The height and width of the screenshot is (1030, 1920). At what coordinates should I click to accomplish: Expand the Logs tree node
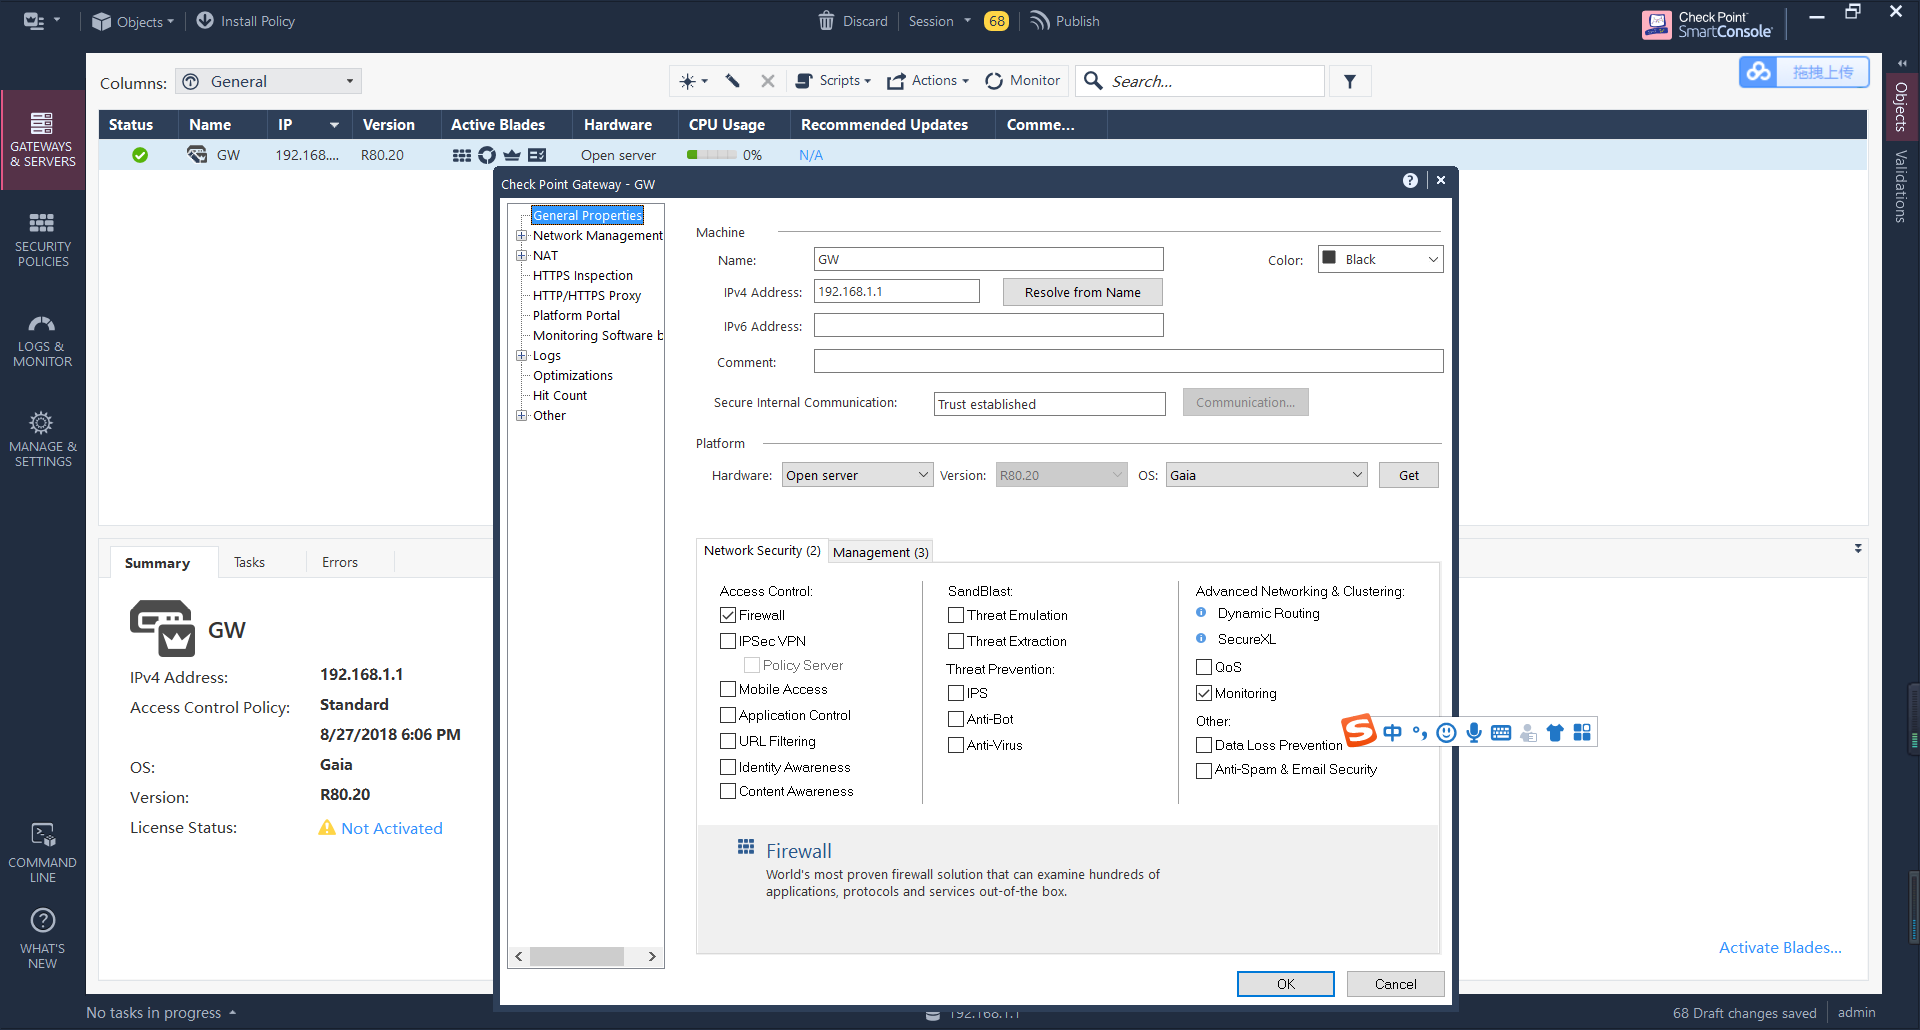pyautogui.click(x=521, y=356)
